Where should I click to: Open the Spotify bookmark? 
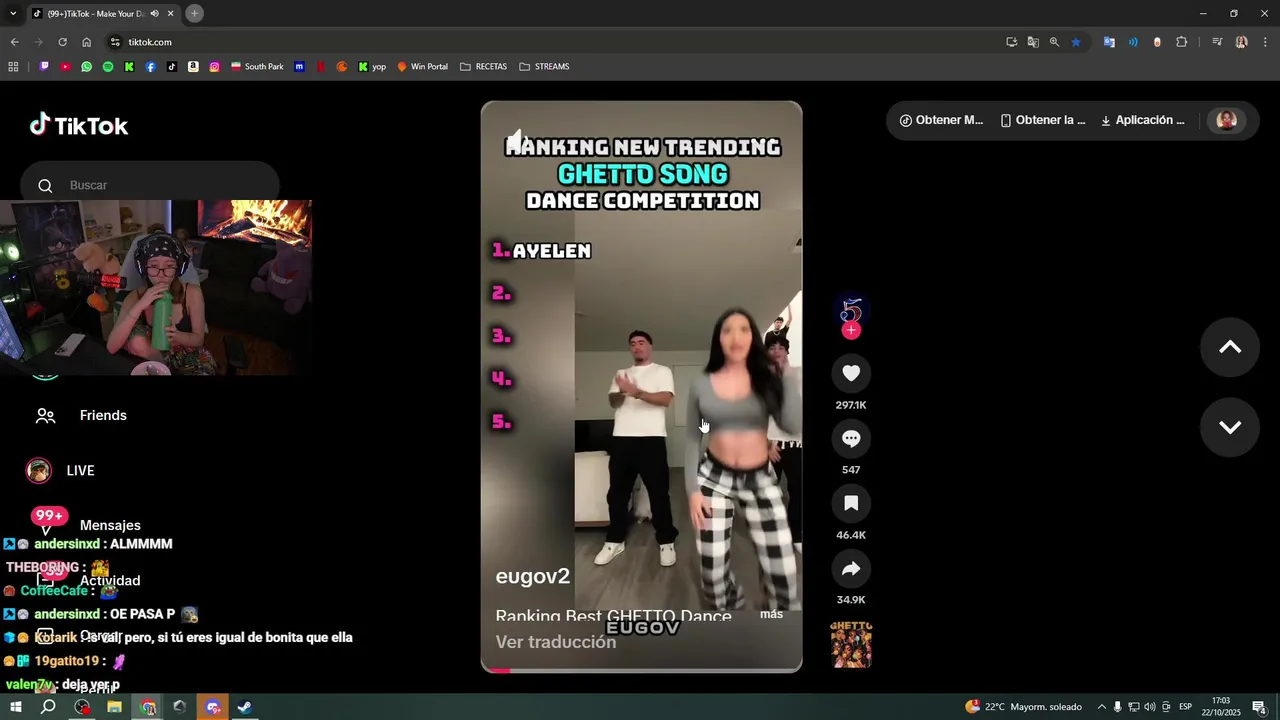[x=108, y=67]
